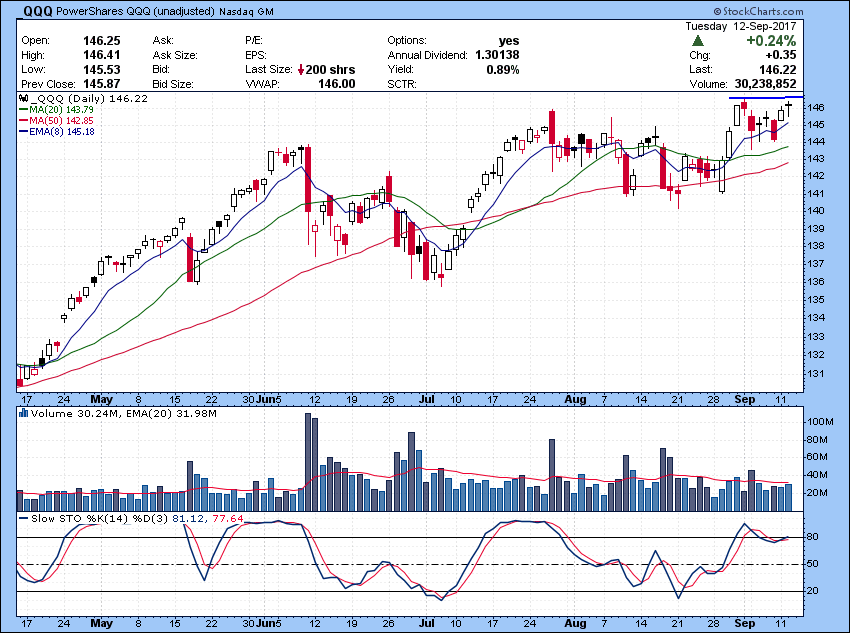Click the candlestick chart-type icon beside _QQQ (Daily)
850x633 pixels.
[x=23, y=99]
